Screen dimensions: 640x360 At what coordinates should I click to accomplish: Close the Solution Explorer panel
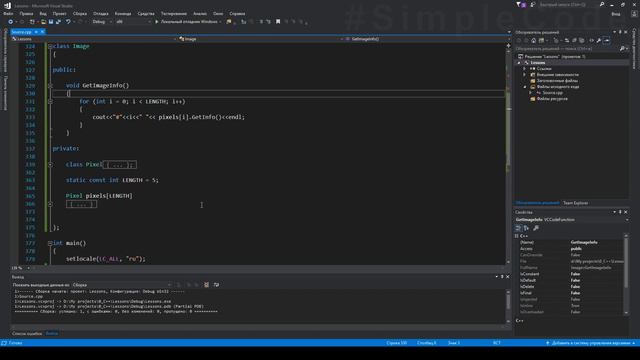tap(626, 32)
